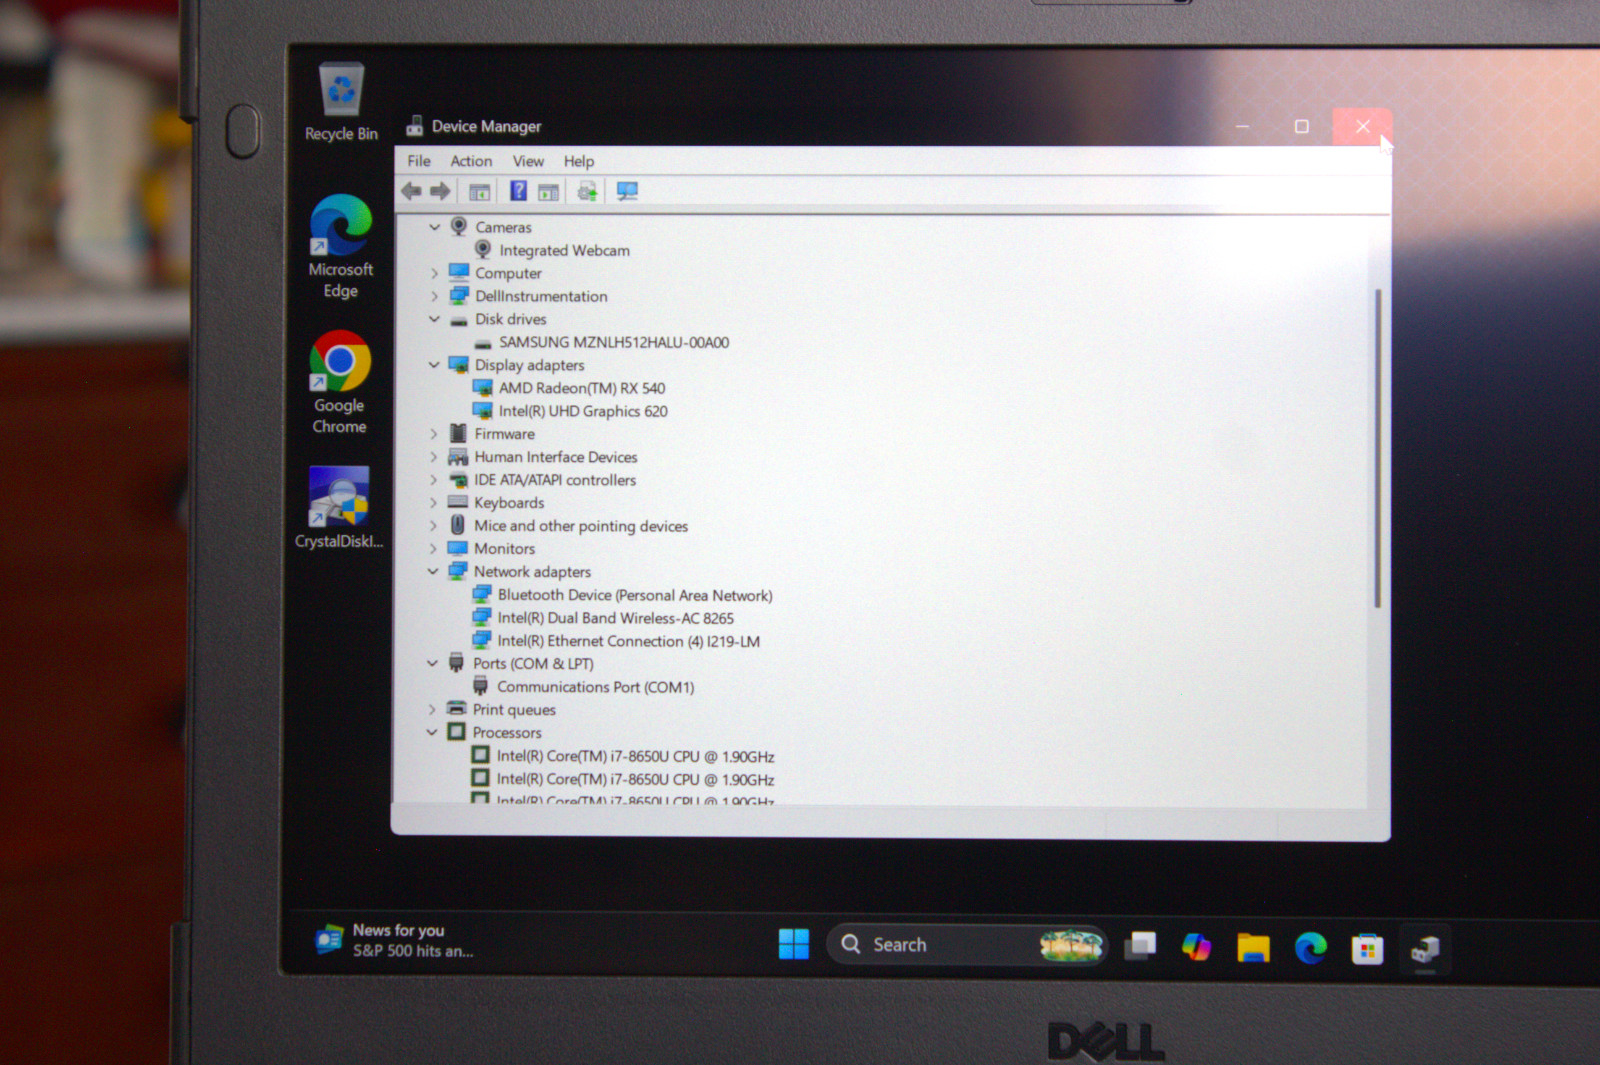Click Scan for hardware changes monitor icon

tap(627, 191)
